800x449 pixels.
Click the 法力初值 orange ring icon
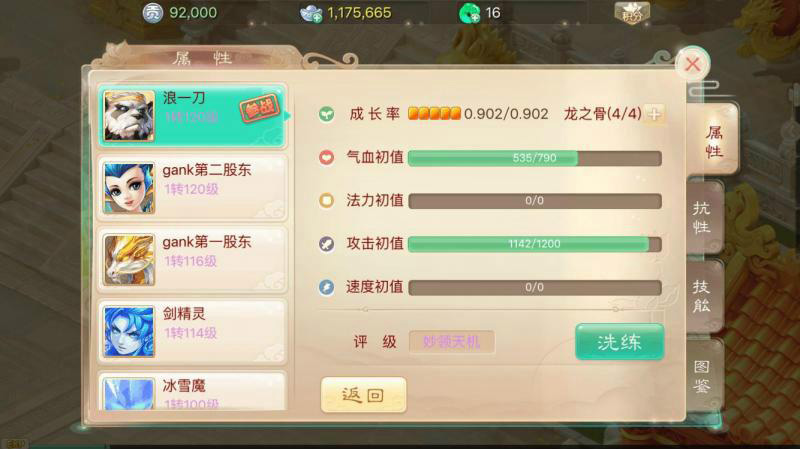click(327, 201)
